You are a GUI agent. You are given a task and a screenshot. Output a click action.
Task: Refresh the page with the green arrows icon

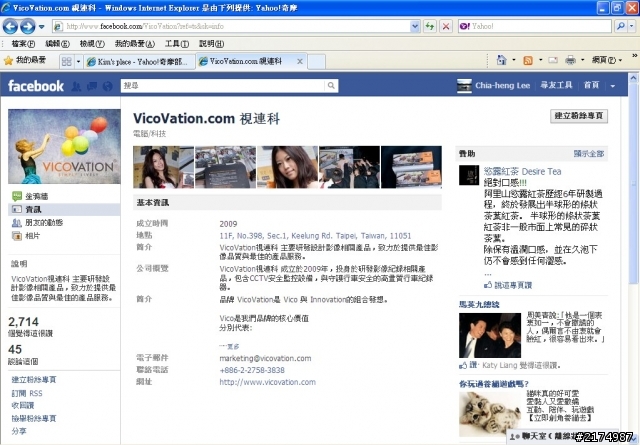429,27
